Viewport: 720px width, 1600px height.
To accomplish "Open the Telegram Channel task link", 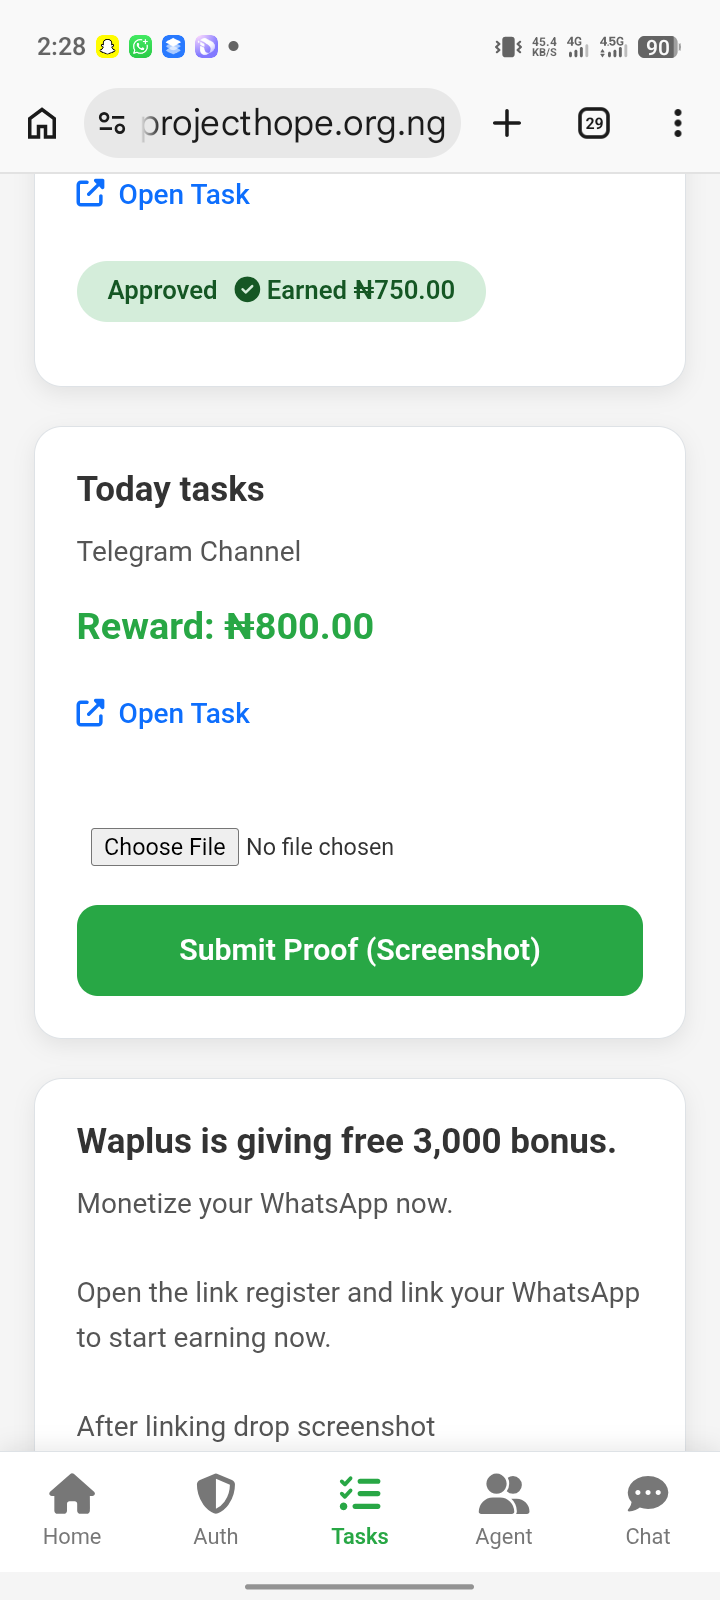I will click(183, 713).
